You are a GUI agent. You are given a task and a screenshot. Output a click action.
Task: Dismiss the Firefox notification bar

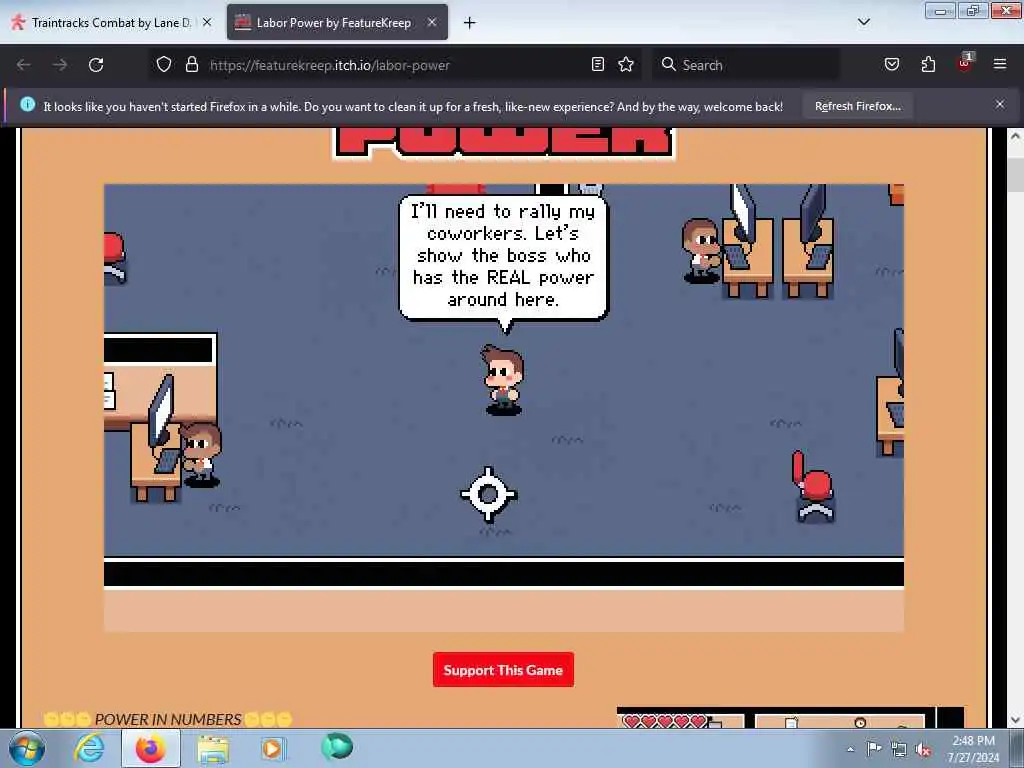point(1000,104)
